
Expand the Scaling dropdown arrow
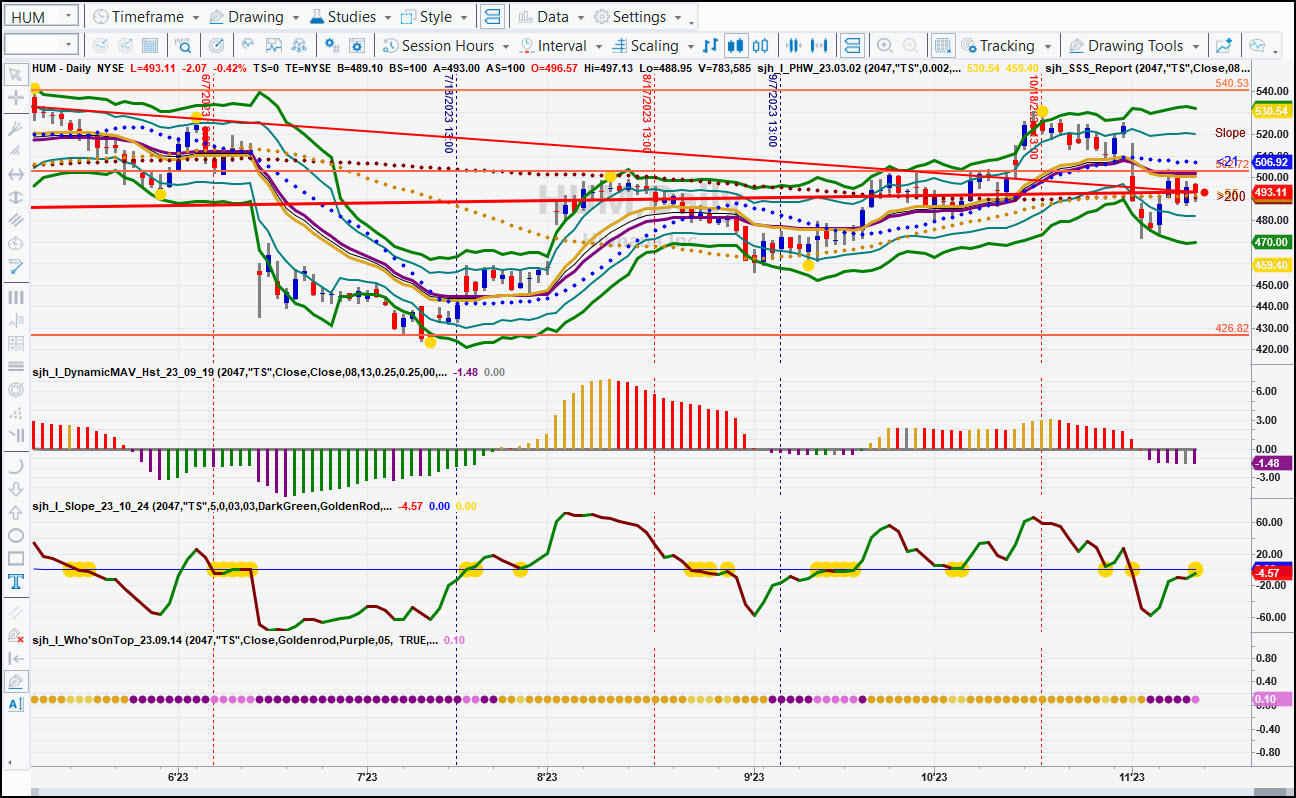[690, 47]
